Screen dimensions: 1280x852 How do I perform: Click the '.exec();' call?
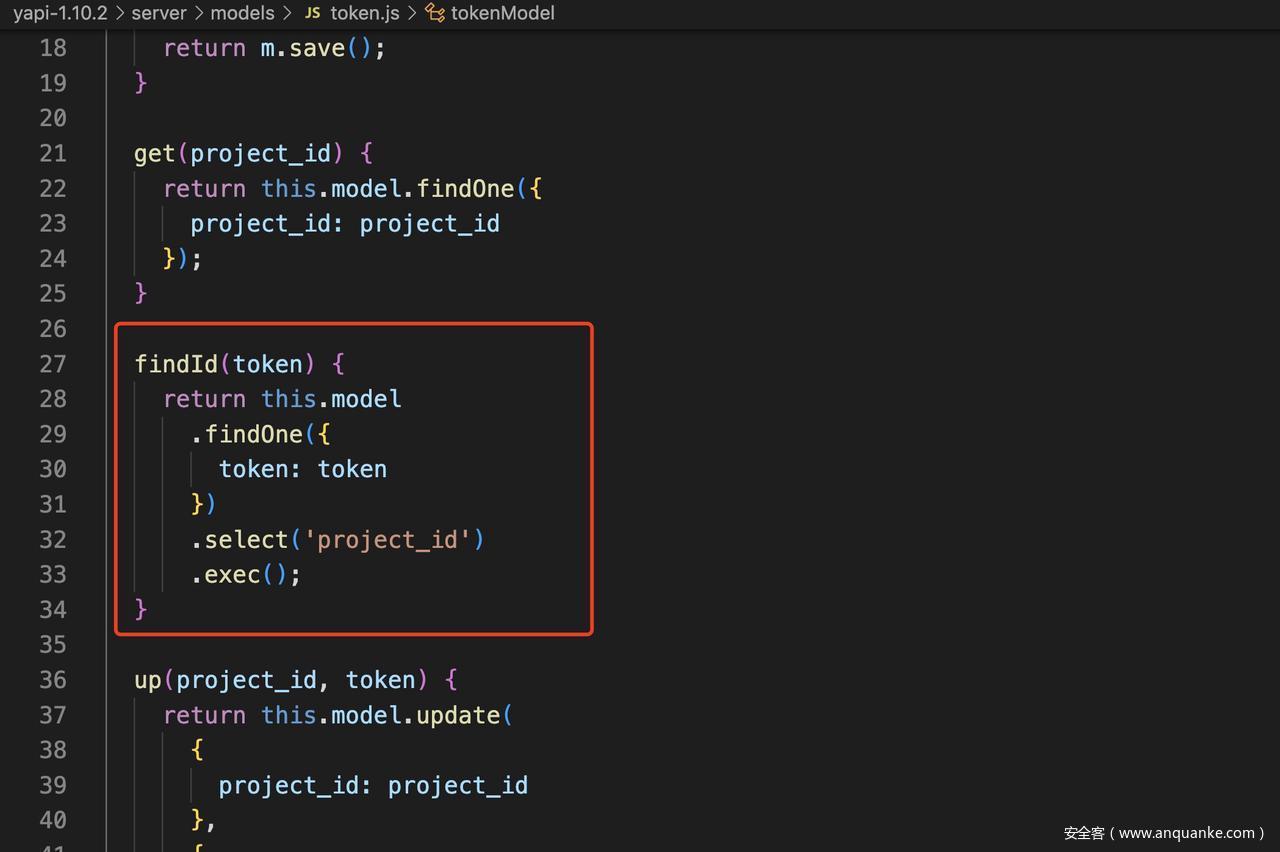(x=246, y=575)
